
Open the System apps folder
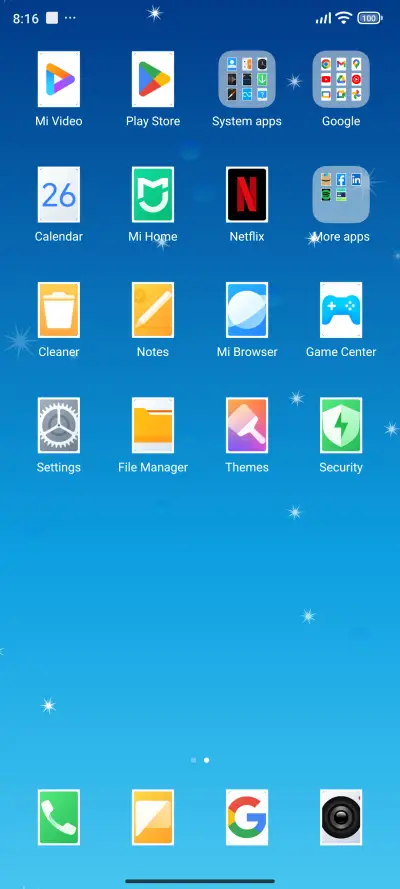247,79
